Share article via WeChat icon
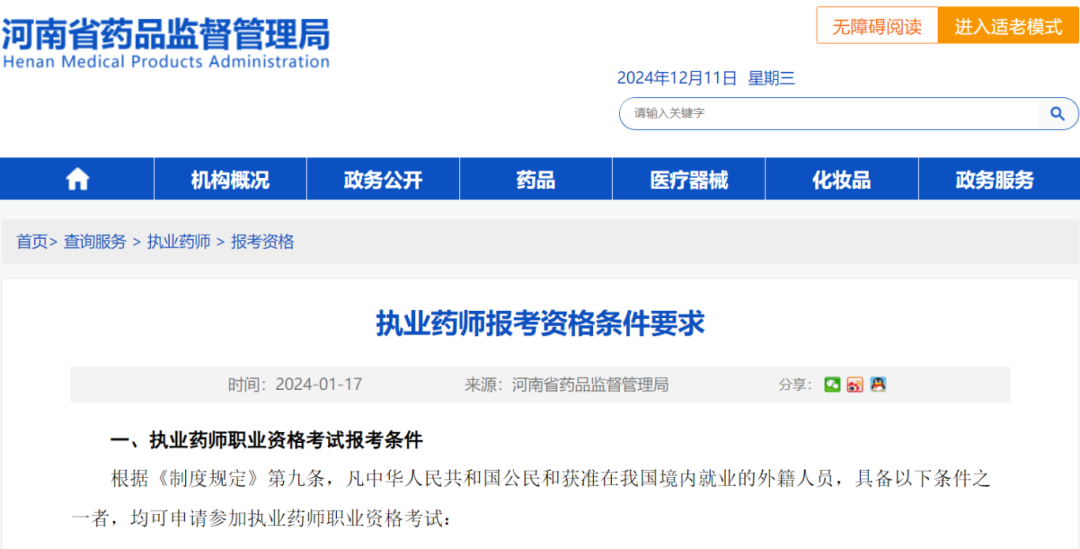This screenshot has width=1080, height=549. (833, 384)
